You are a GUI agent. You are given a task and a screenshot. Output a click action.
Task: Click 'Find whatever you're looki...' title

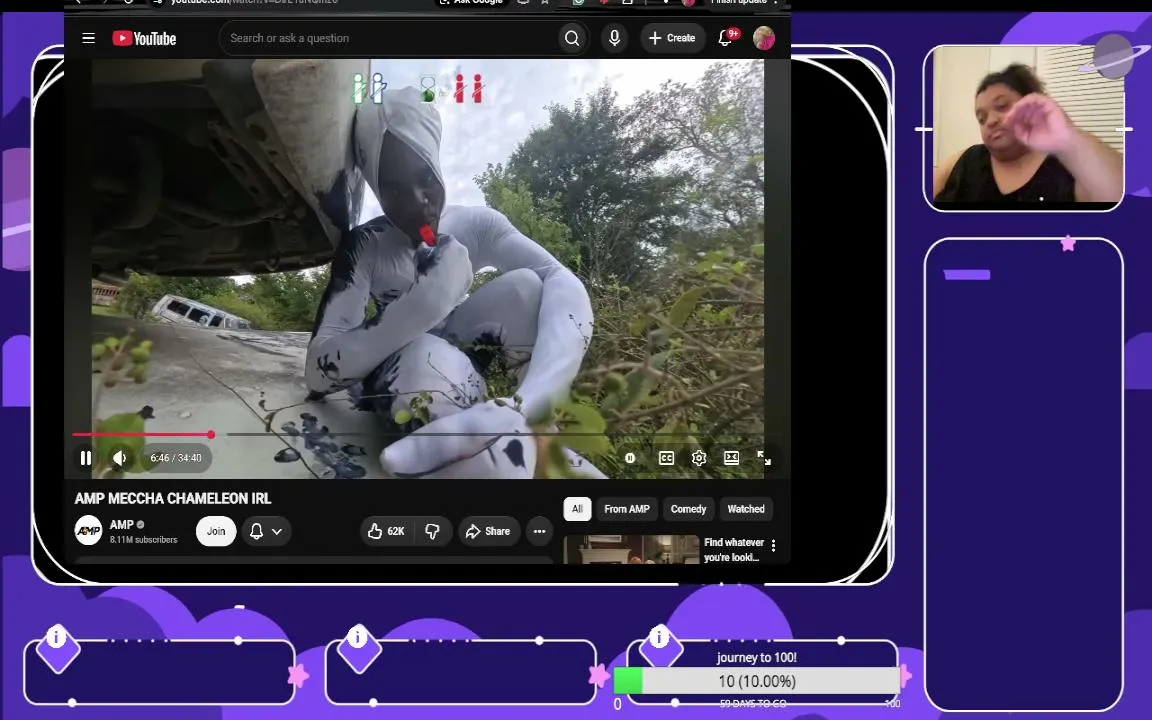point(733,550)
